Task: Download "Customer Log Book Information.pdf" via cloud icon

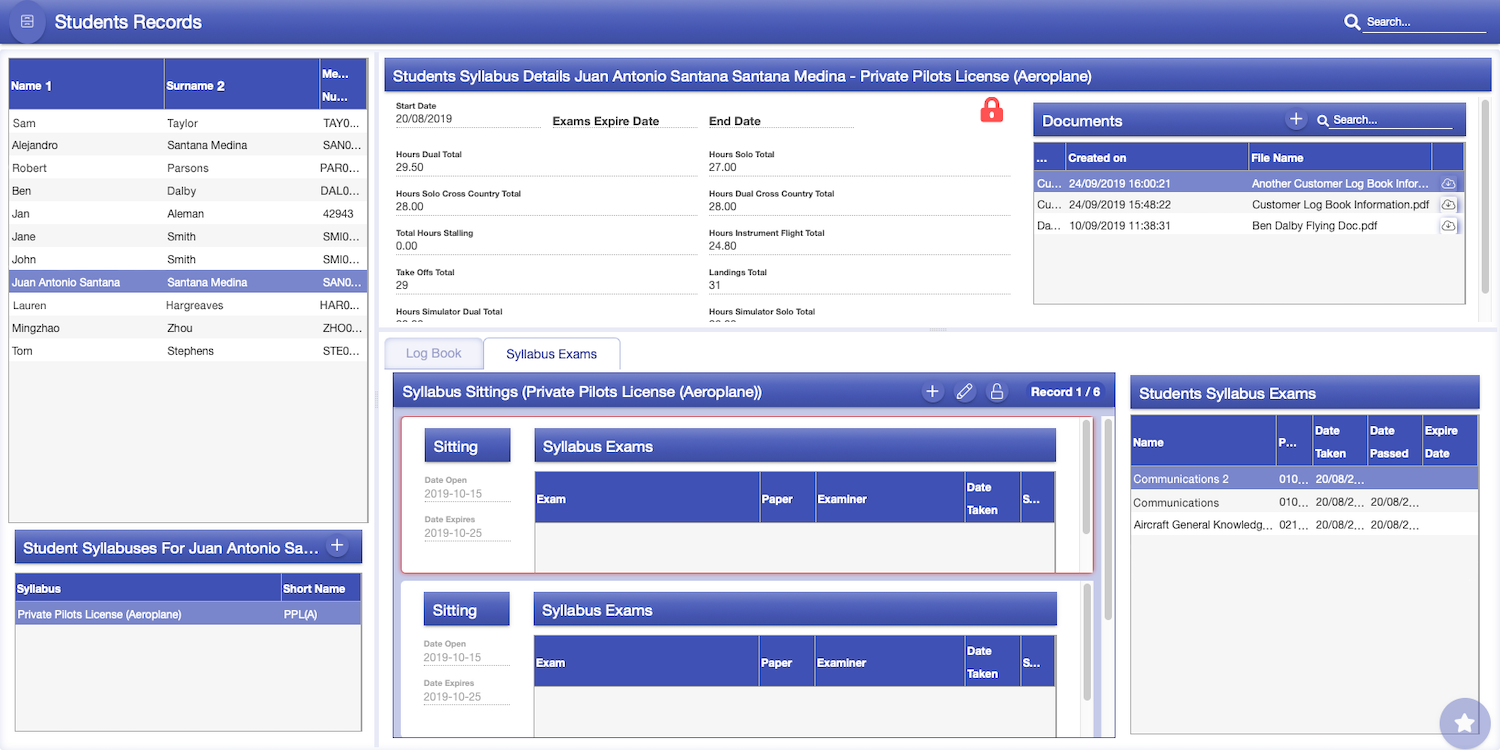Action: pos(1449,204)
